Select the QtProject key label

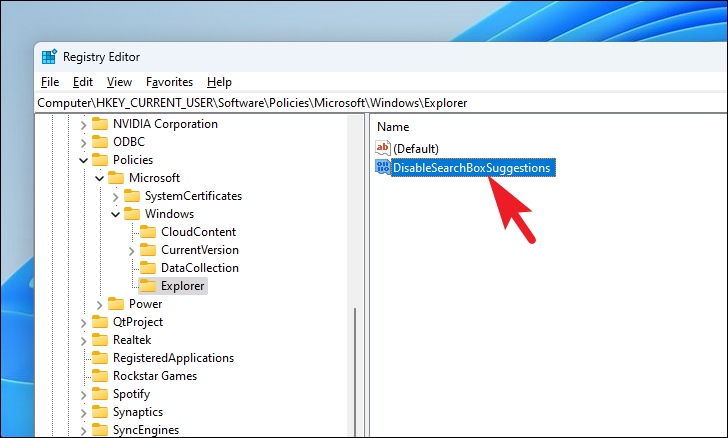pyautogui.click(x=138, y=322)
